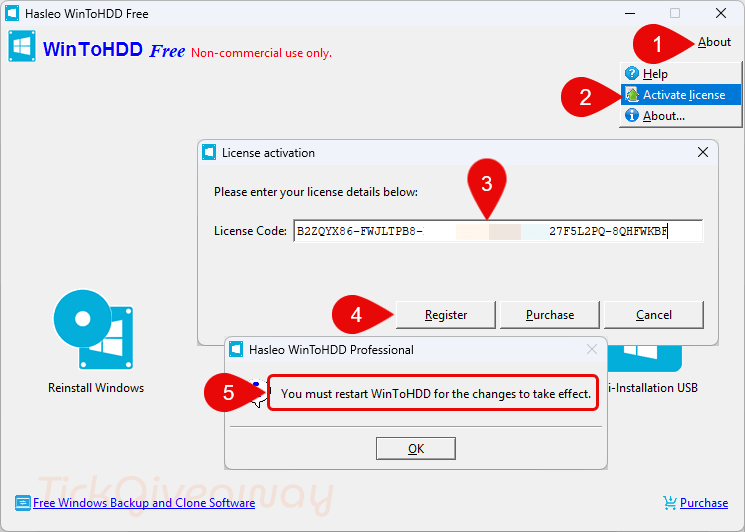The image size is (745, 532).
Task: Click inside the License Code field
Action: point(498,231)
